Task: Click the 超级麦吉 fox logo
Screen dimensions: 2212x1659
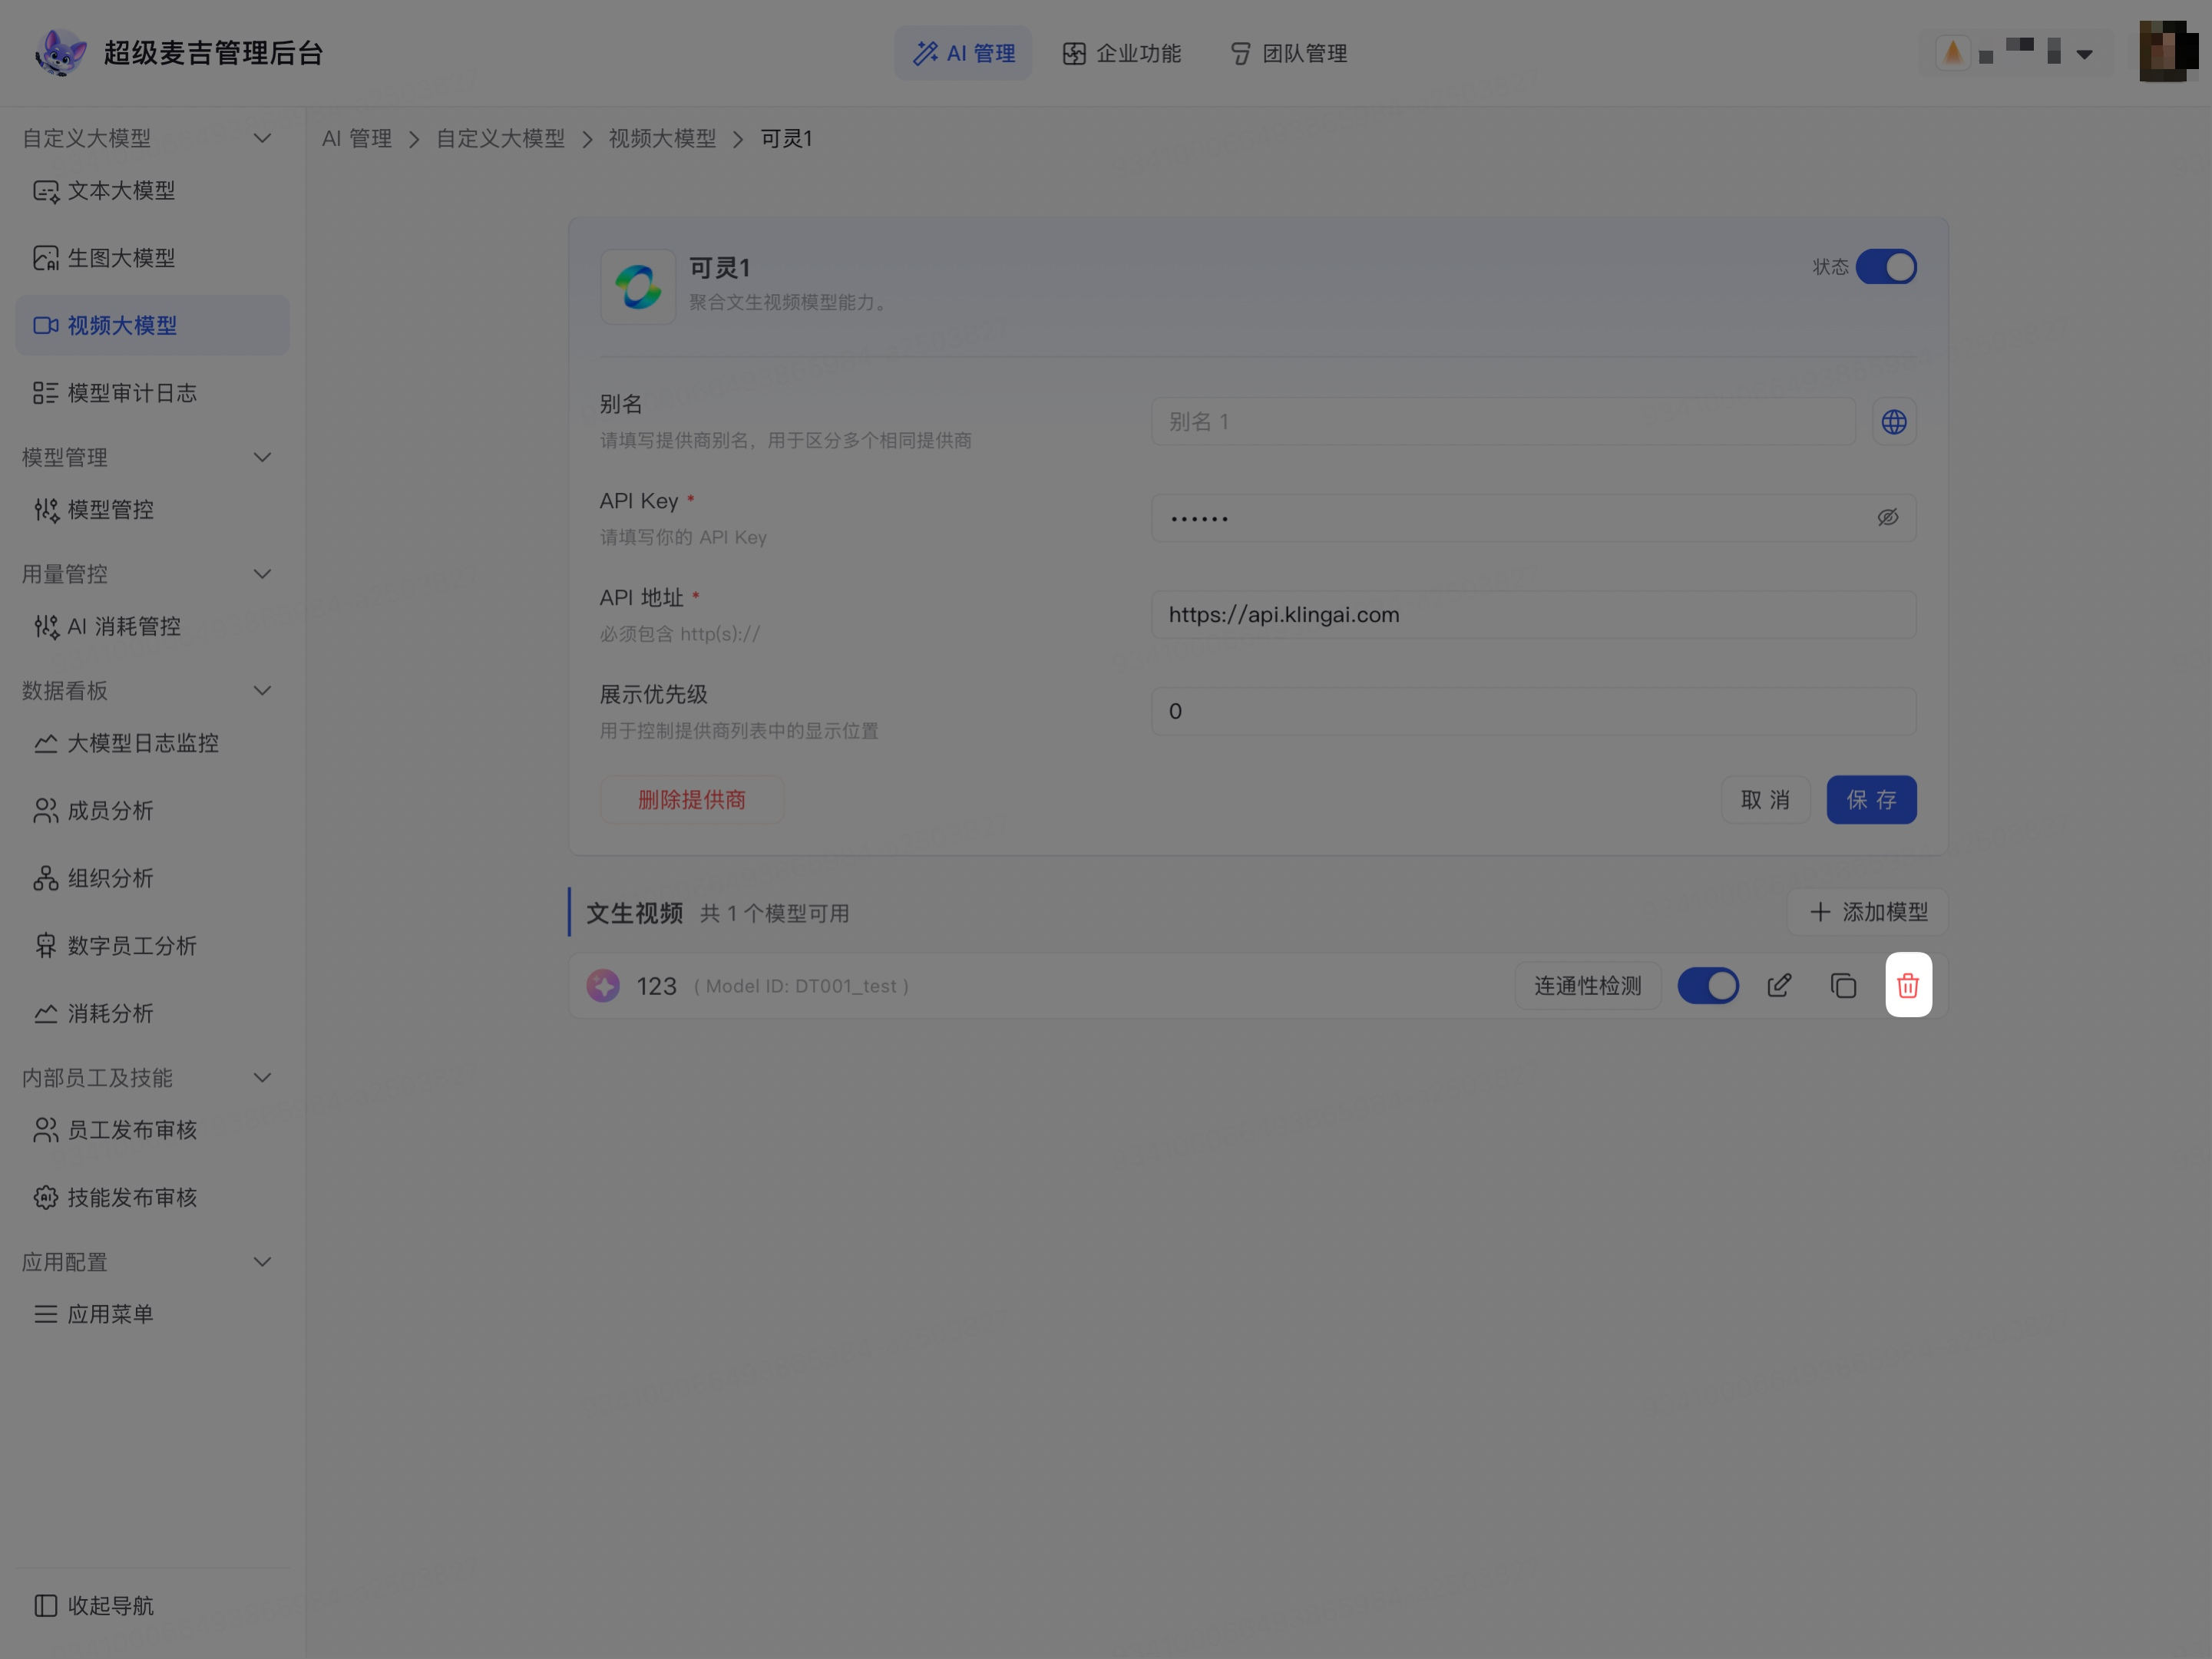Action: pos(60,53)
